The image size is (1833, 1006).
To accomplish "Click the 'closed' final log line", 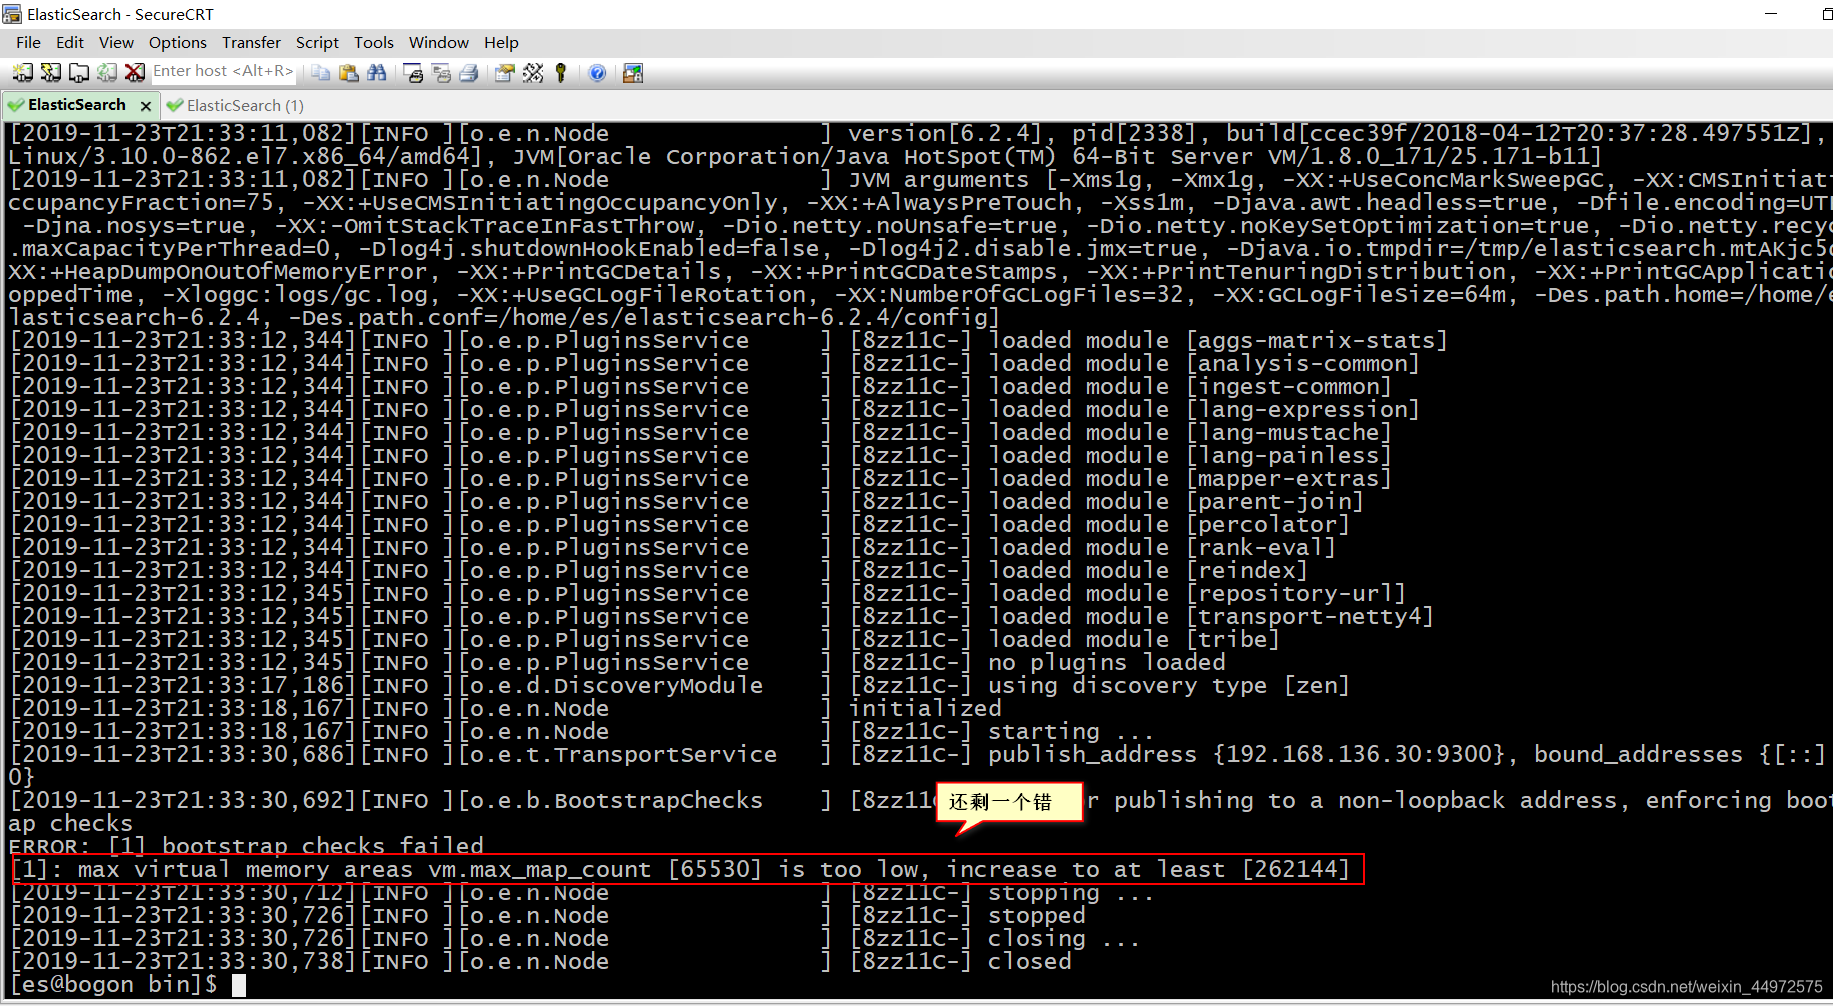I will tap(1029, 961).
